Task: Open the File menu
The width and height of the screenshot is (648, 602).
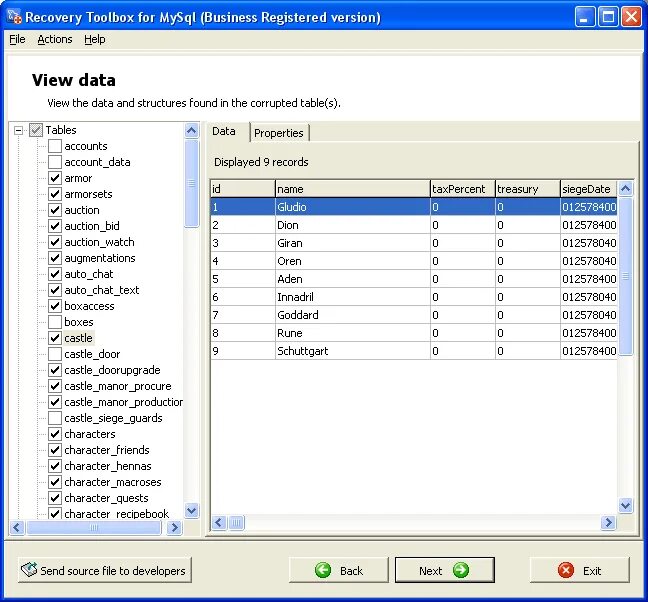Action: 17,39
